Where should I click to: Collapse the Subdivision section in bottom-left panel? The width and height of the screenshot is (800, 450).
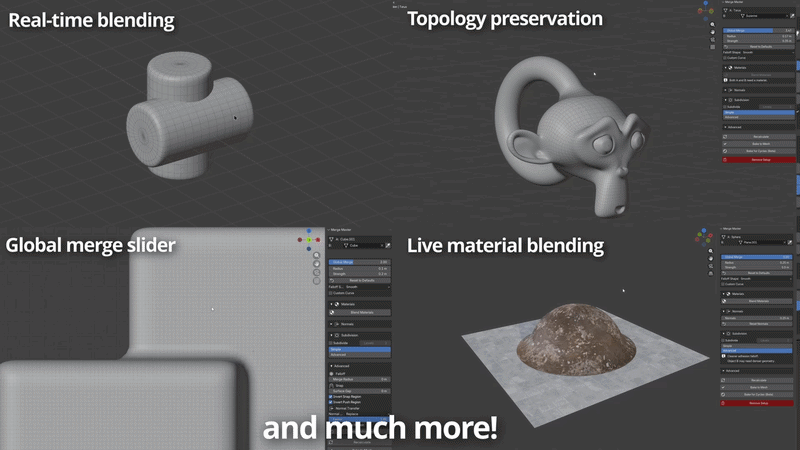332,335
